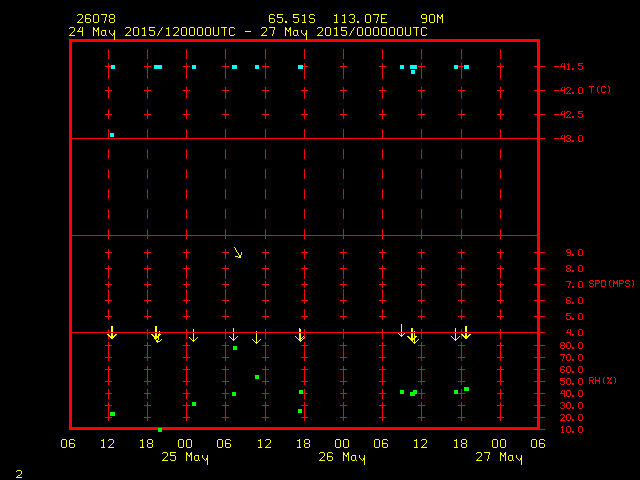
Task: Click the elevation value 90M
Action: pyautogui.click(x=433, y=19)
